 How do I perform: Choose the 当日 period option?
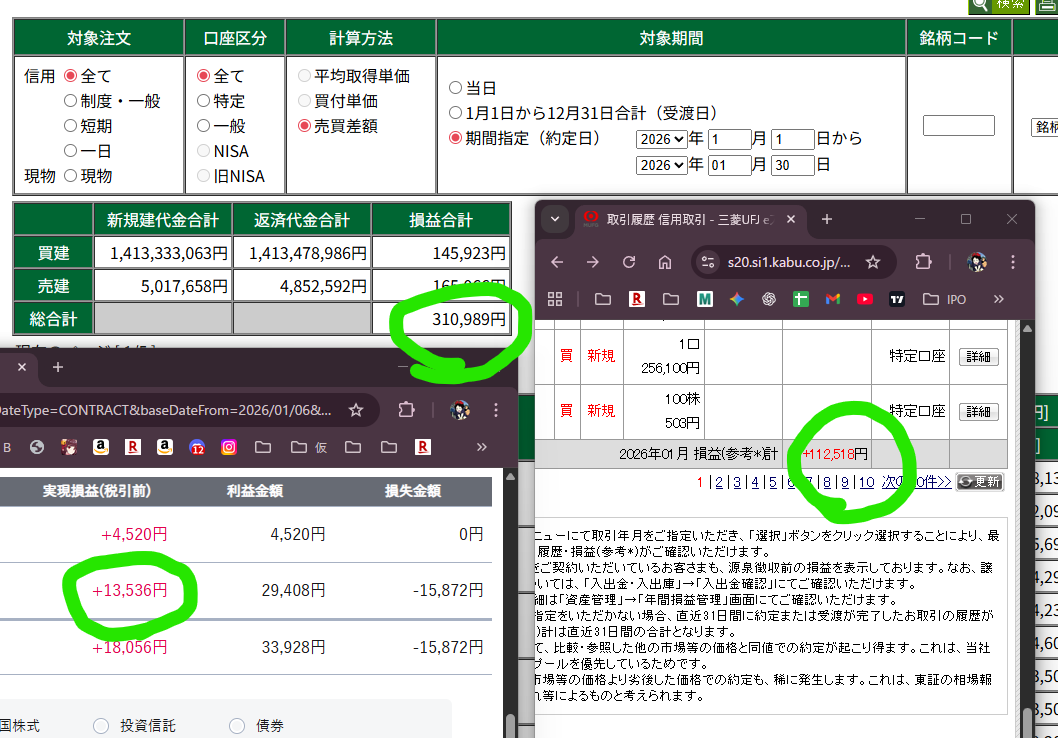[456, 88]
